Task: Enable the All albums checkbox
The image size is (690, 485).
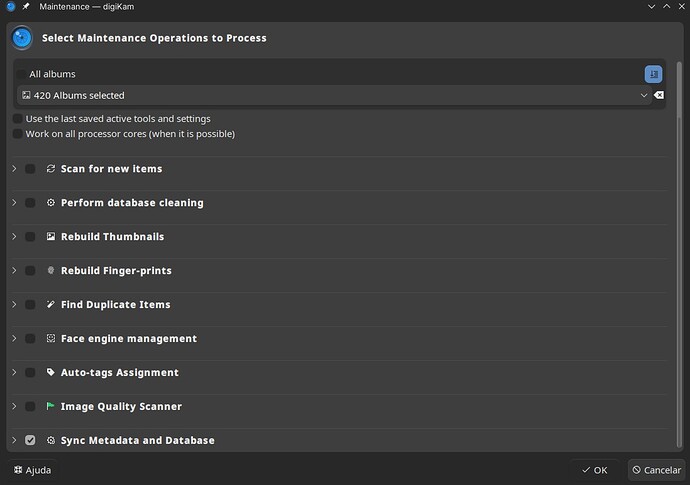Action: click(x=21, y=74)
